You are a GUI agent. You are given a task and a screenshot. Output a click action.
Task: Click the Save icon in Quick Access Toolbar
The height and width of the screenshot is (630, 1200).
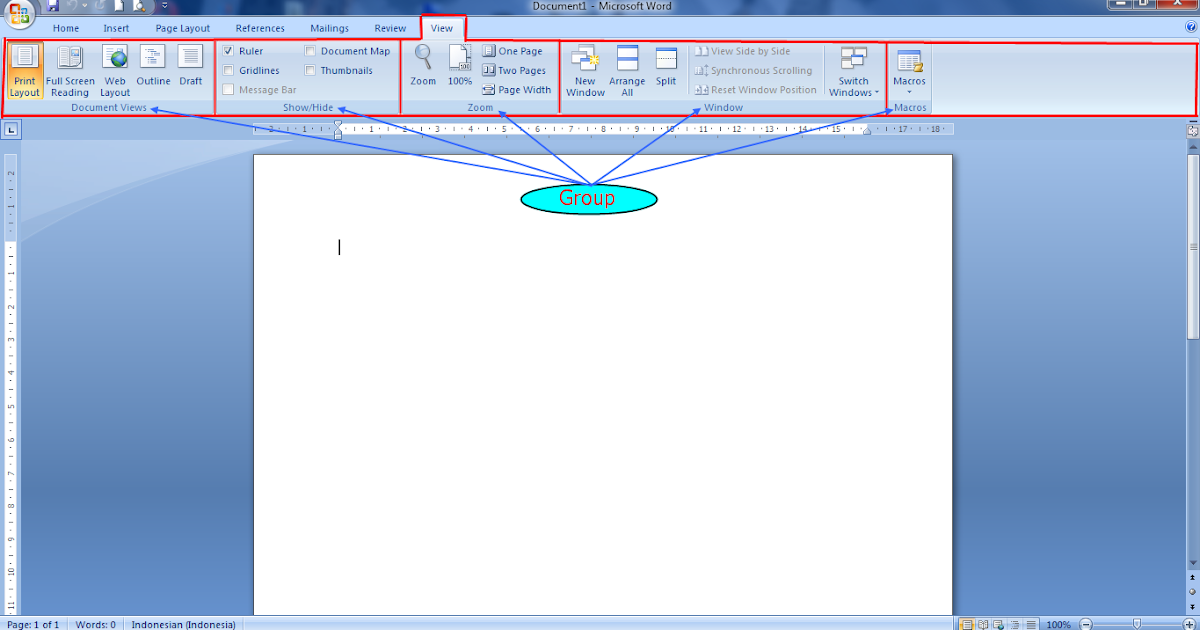tap(53, 6)
